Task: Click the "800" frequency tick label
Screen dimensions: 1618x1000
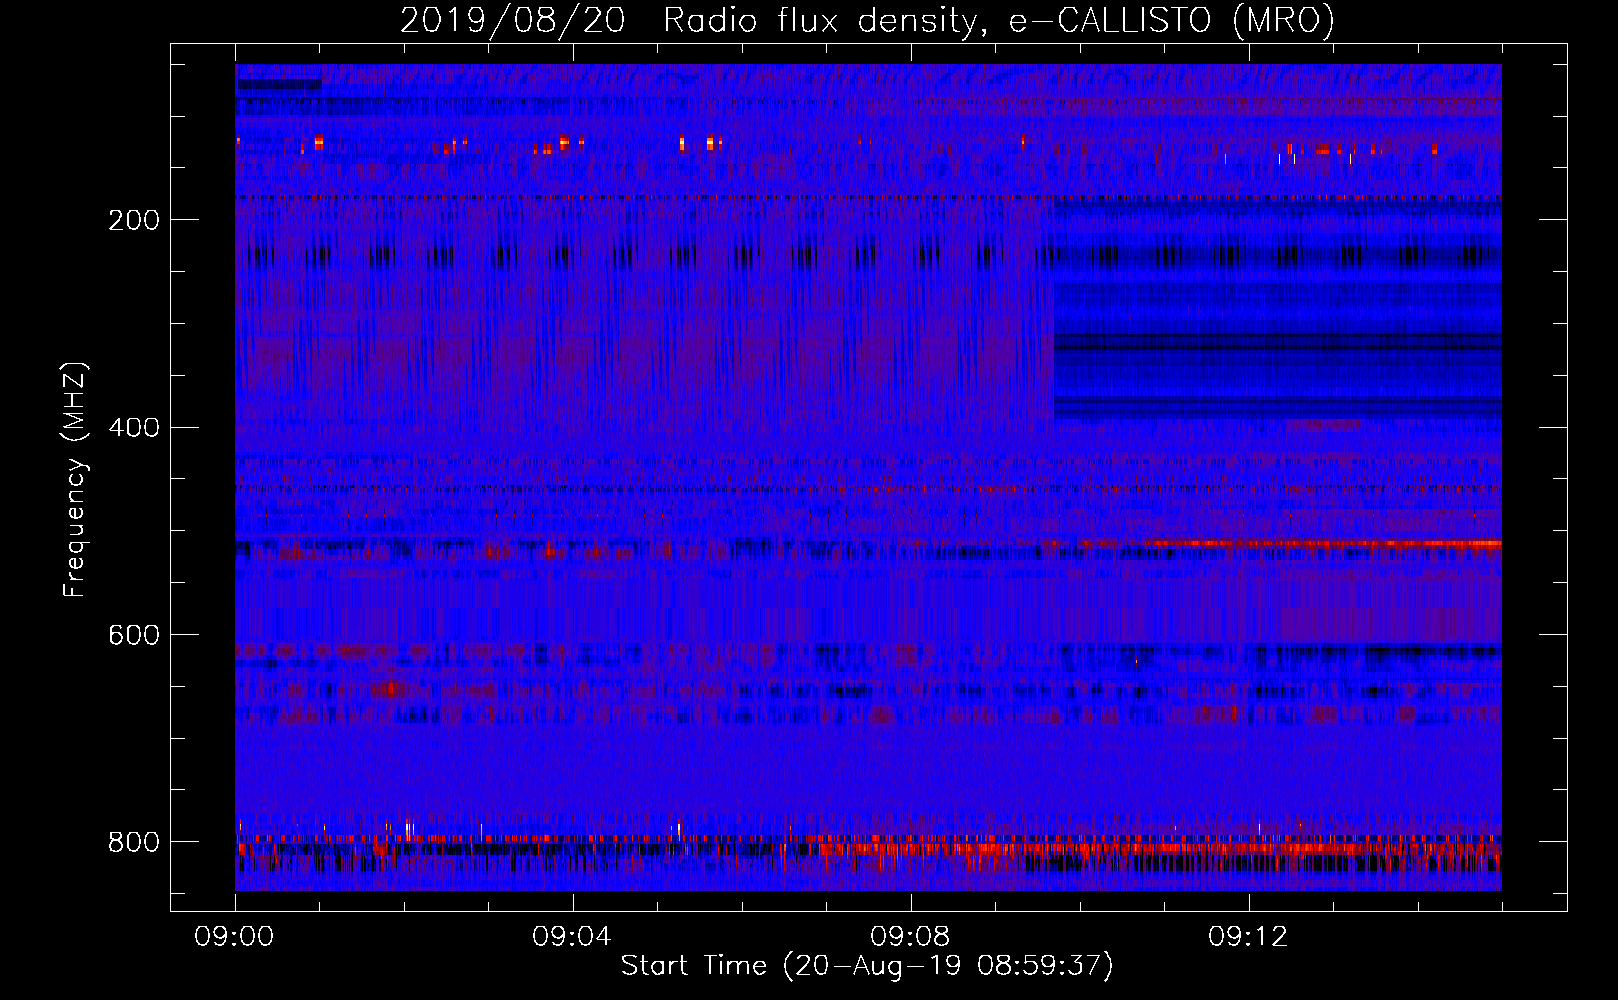Action: pyautogui.click(x=134, y=842)
